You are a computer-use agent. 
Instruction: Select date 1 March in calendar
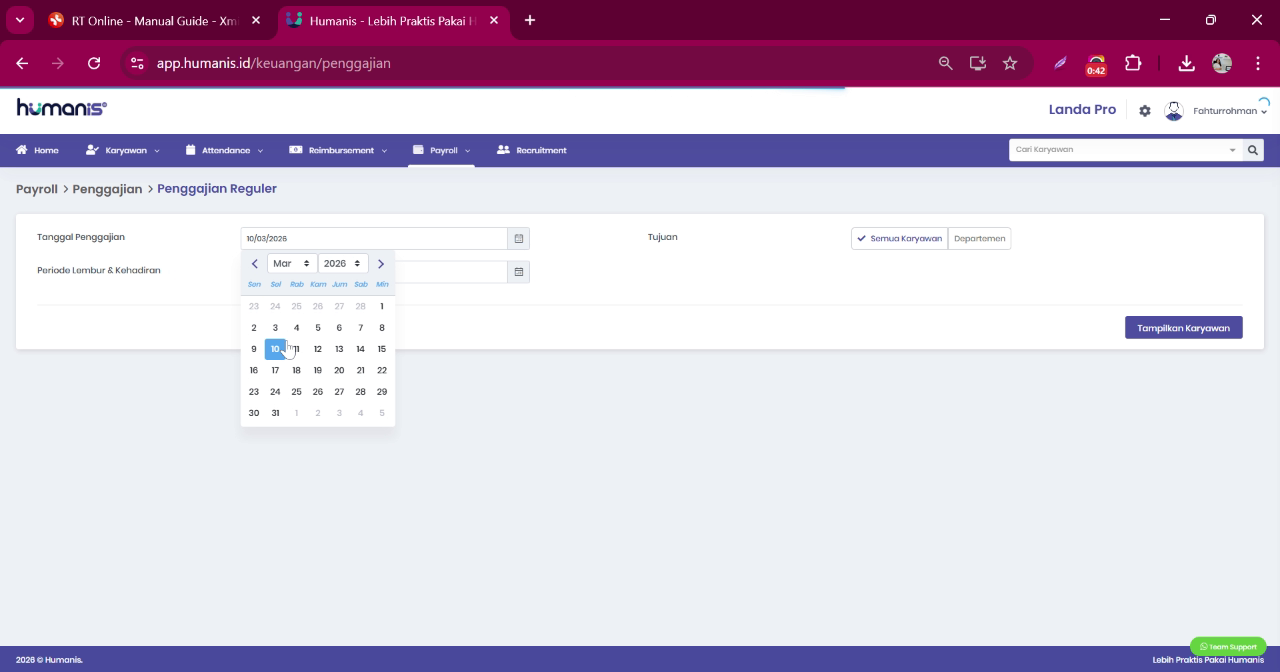(381, 306)
